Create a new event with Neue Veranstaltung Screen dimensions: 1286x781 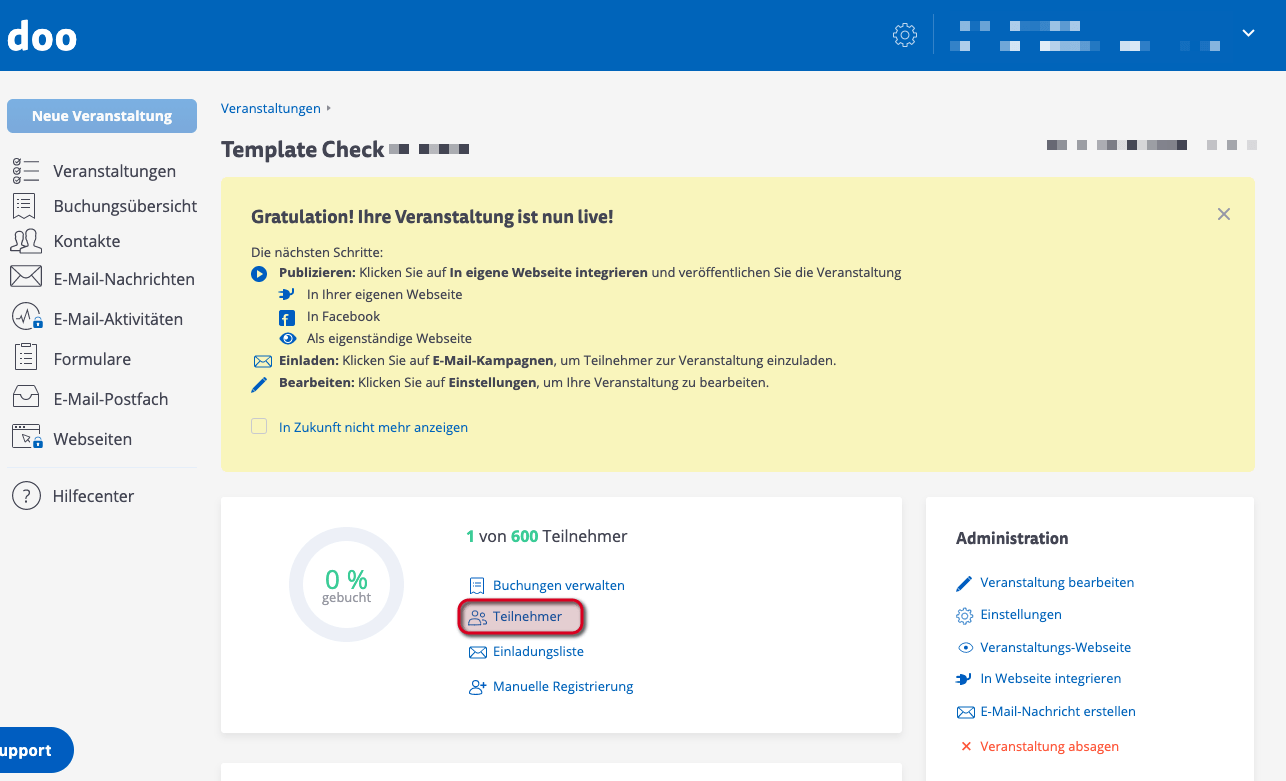coord(102,116)
